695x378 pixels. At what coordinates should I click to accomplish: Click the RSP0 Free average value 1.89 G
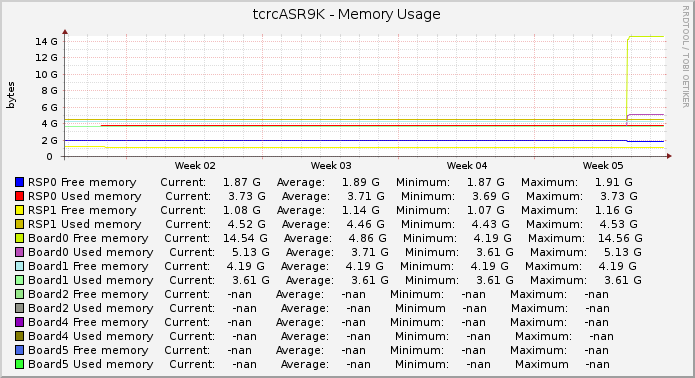tap(360, 182)
